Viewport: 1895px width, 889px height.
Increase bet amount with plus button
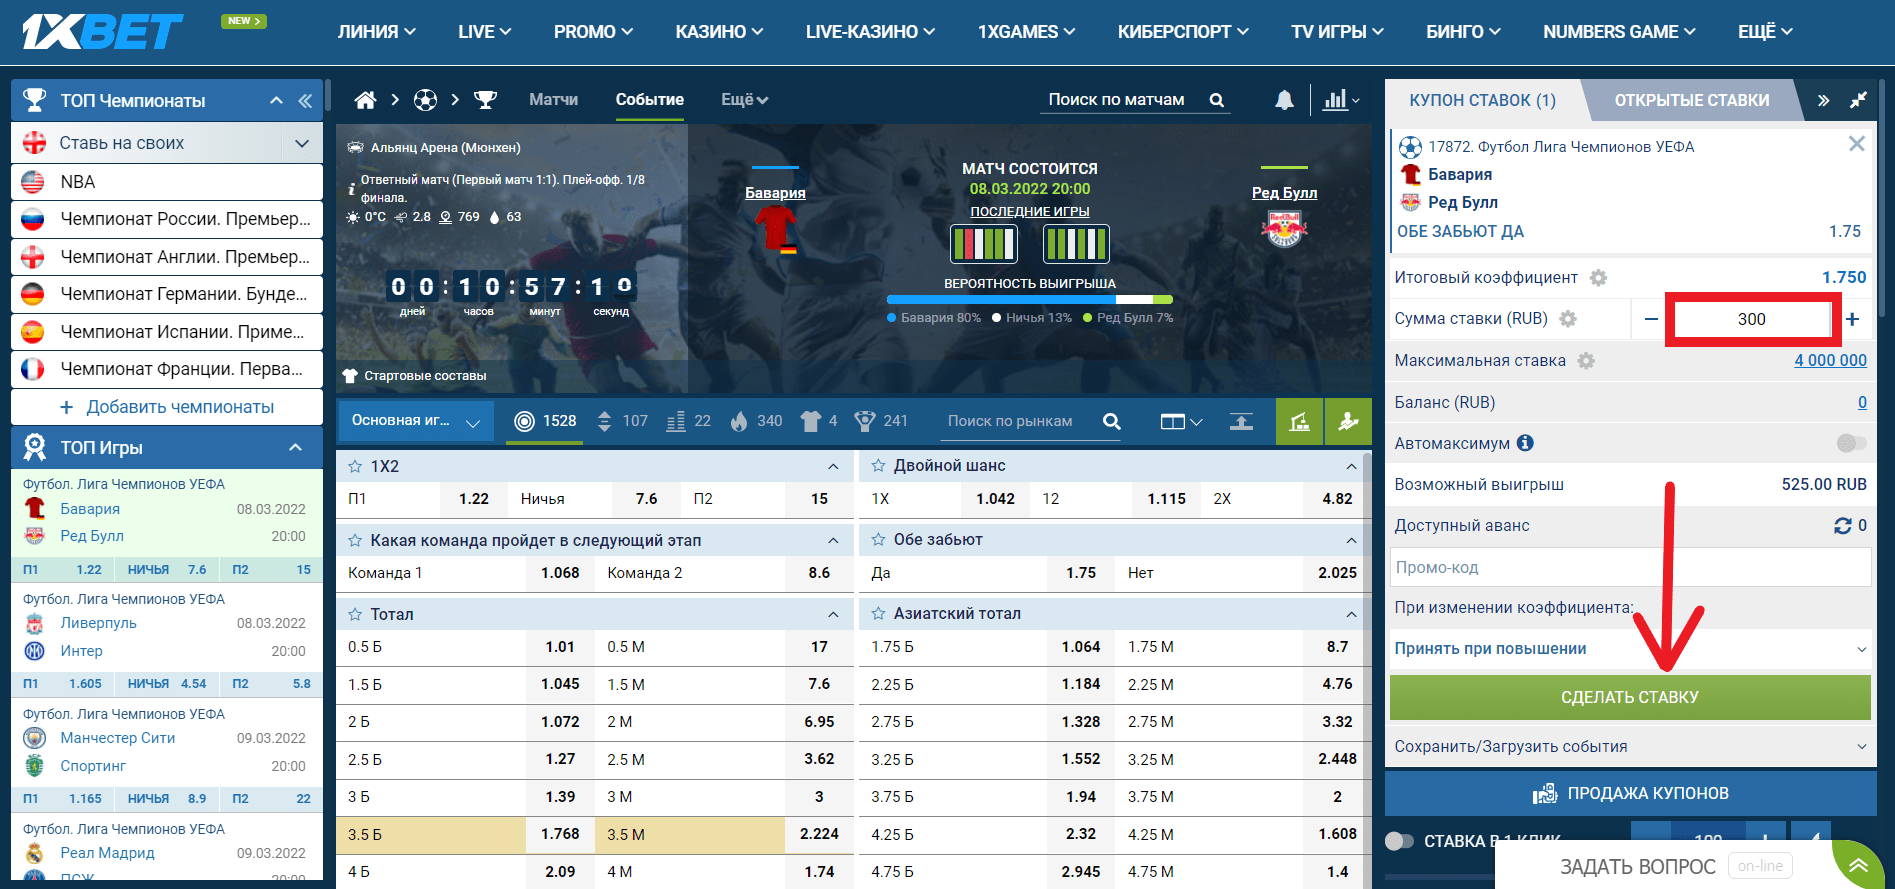click(x=1853, y=319)
